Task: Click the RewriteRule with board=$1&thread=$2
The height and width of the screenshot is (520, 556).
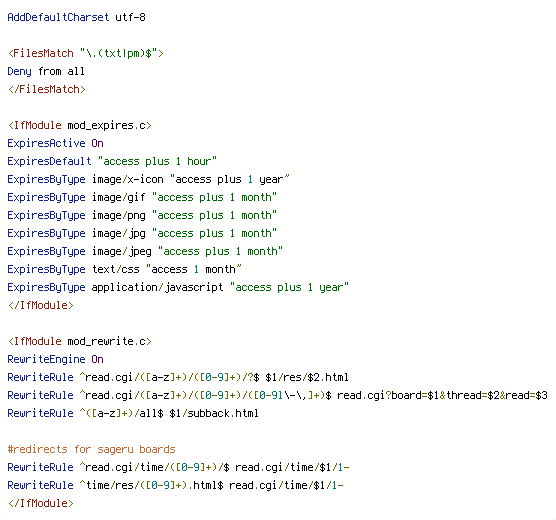Action: point(277,395)
